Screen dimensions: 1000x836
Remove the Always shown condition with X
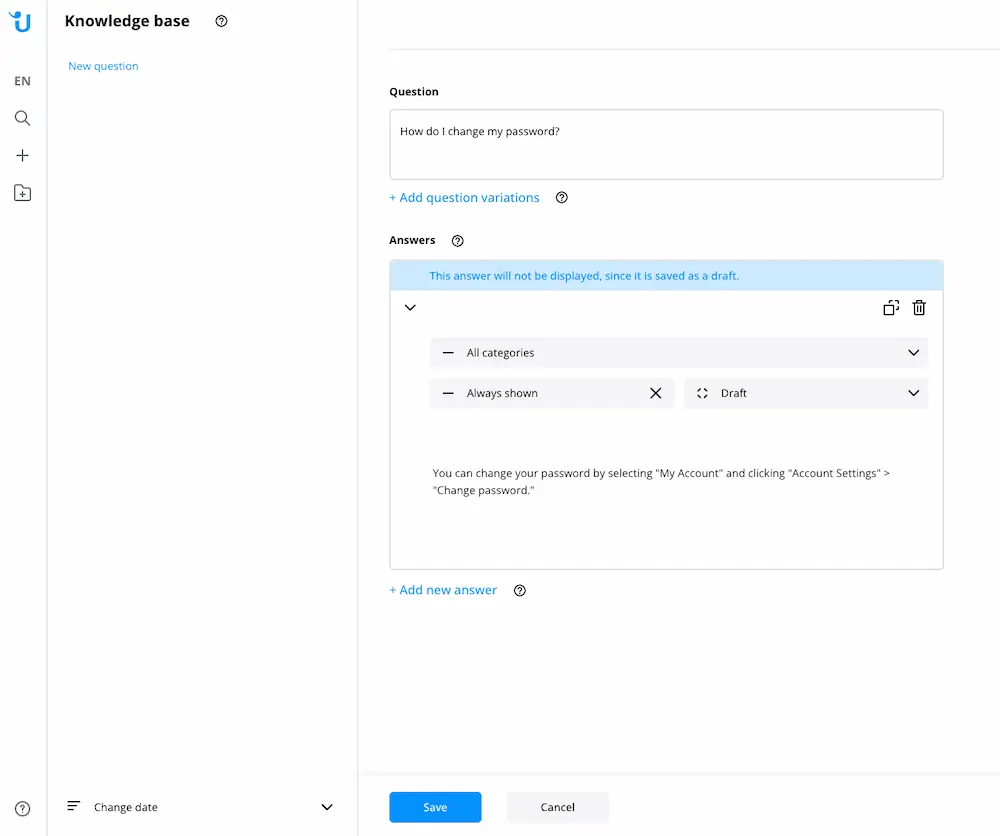coord(656,394)
